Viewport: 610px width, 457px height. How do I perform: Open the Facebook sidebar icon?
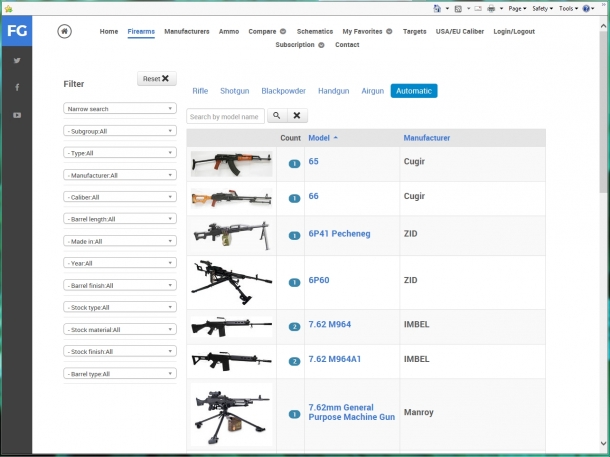click(17, 87)
